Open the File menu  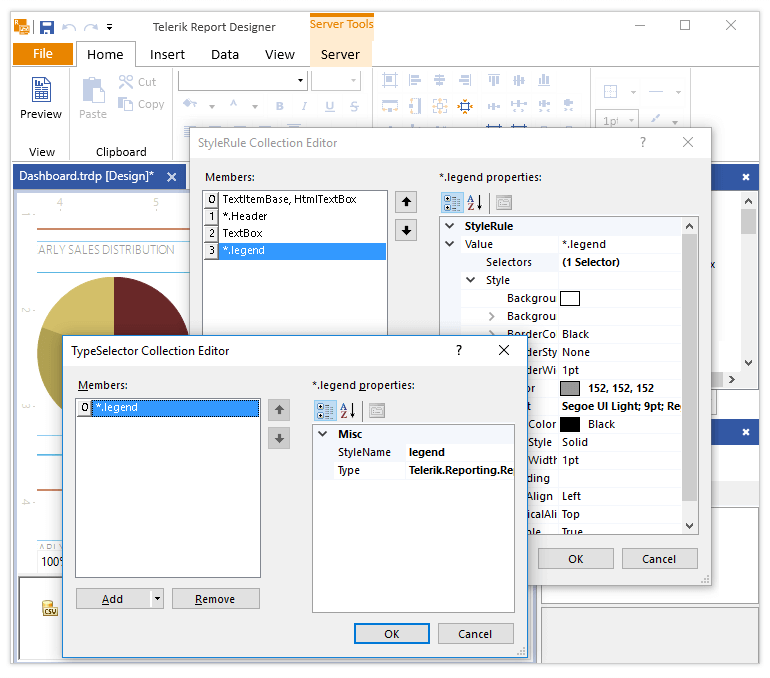point(43,54)
